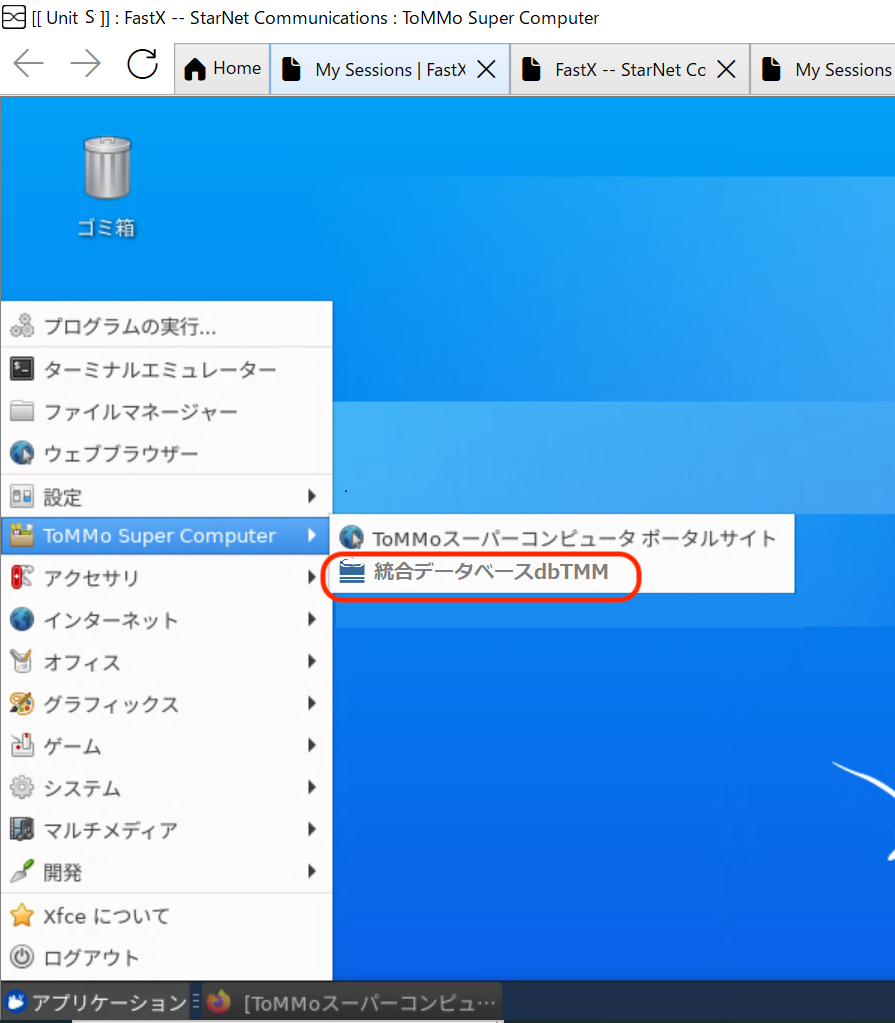Click the [ToMMoスーパーコンピュ… taskbar window button
895x1023 pixels.
352,1001
